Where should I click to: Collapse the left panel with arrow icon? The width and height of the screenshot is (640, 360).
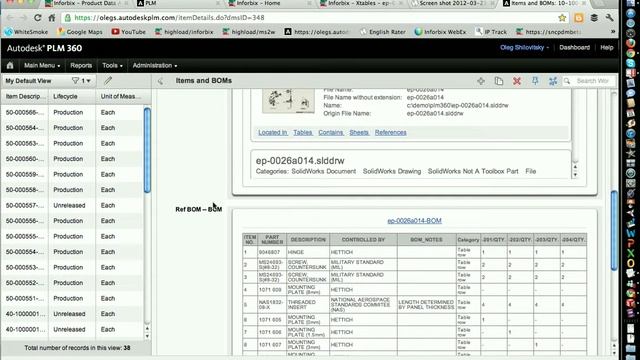click(x=160, y=81)
